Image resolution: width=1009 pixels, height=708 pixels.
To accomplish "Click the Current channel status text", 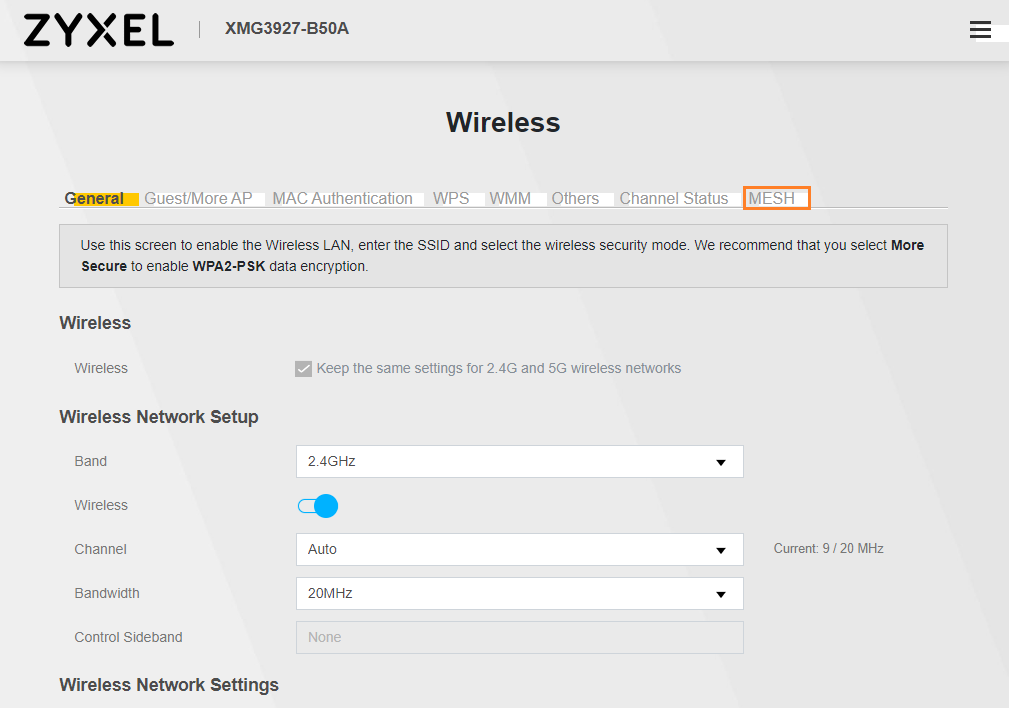I will [828, 549].
